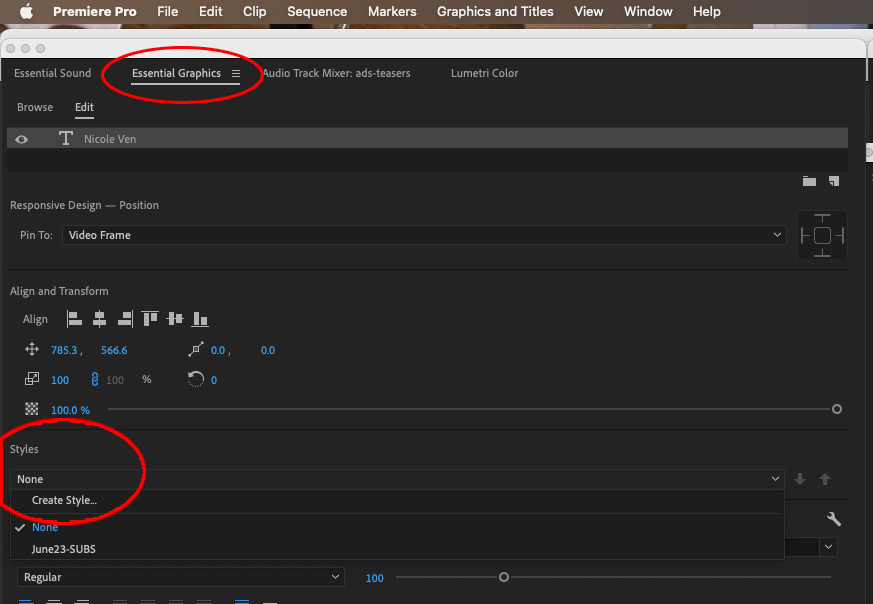Open the Audio Track Mixer tab
This screenshot has height=604, width=873.
[336, 73]
